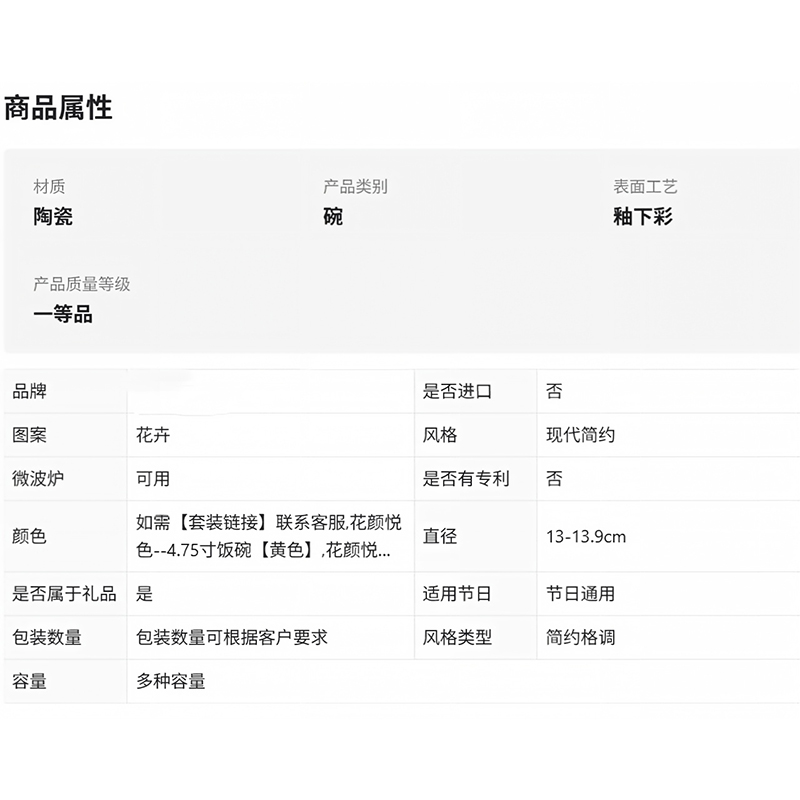Viewport: 800px width, 800px height.
Task: Select the 微波炉 row label
Action: 38,479
